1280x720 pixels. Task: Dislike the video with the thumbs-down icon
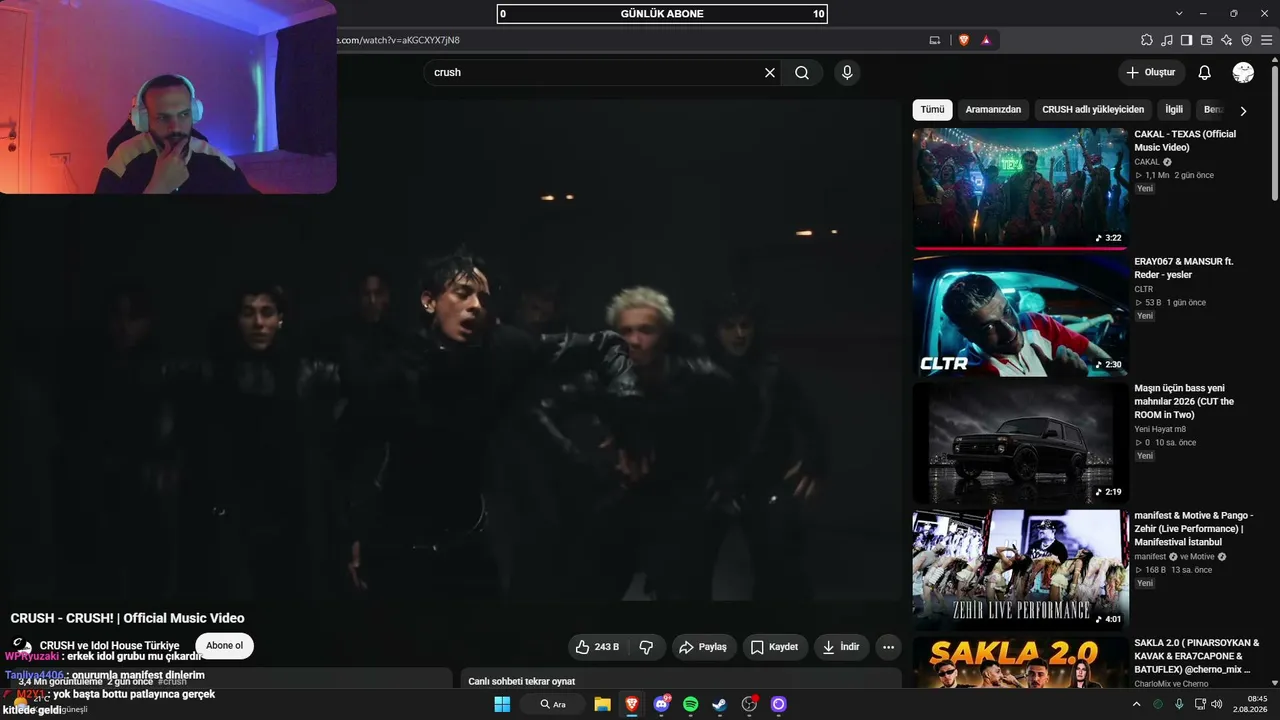646,647
